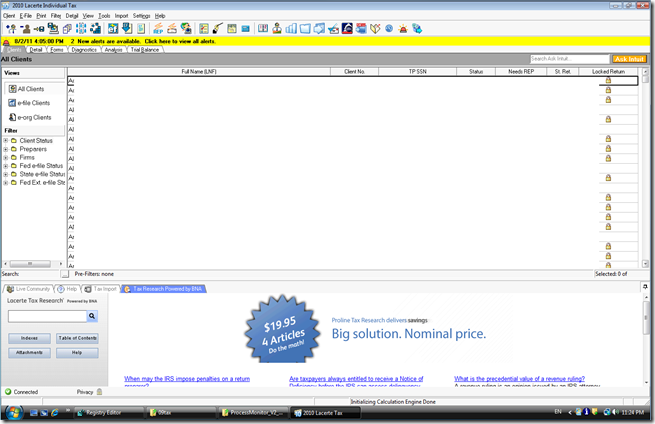Click the networked computers toolbar icon

tap(417, 28)
